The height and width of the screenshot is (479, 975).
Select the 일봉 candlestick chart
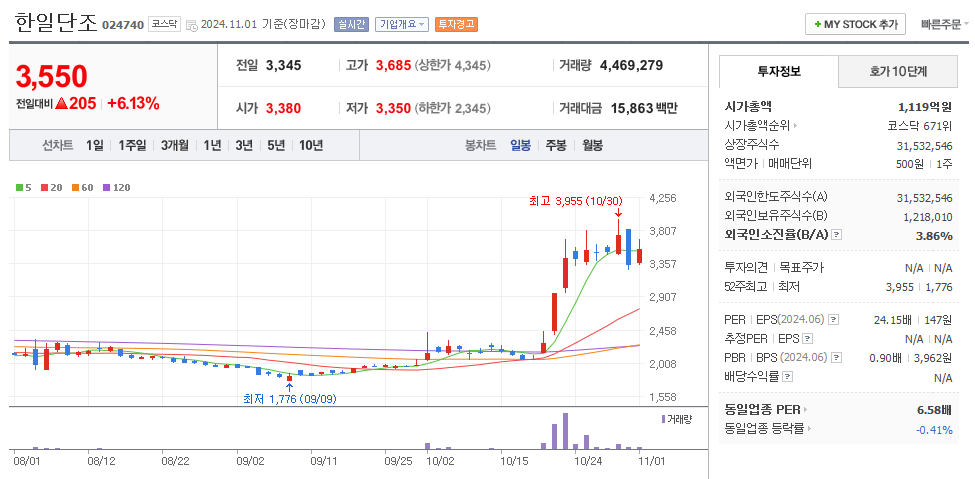(x=520, y=146)
